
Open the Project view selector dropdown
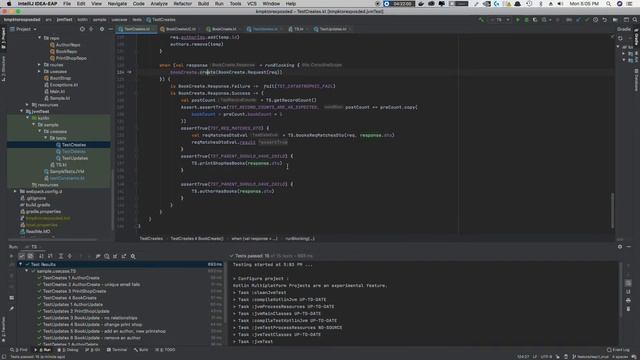pos(23,29)
